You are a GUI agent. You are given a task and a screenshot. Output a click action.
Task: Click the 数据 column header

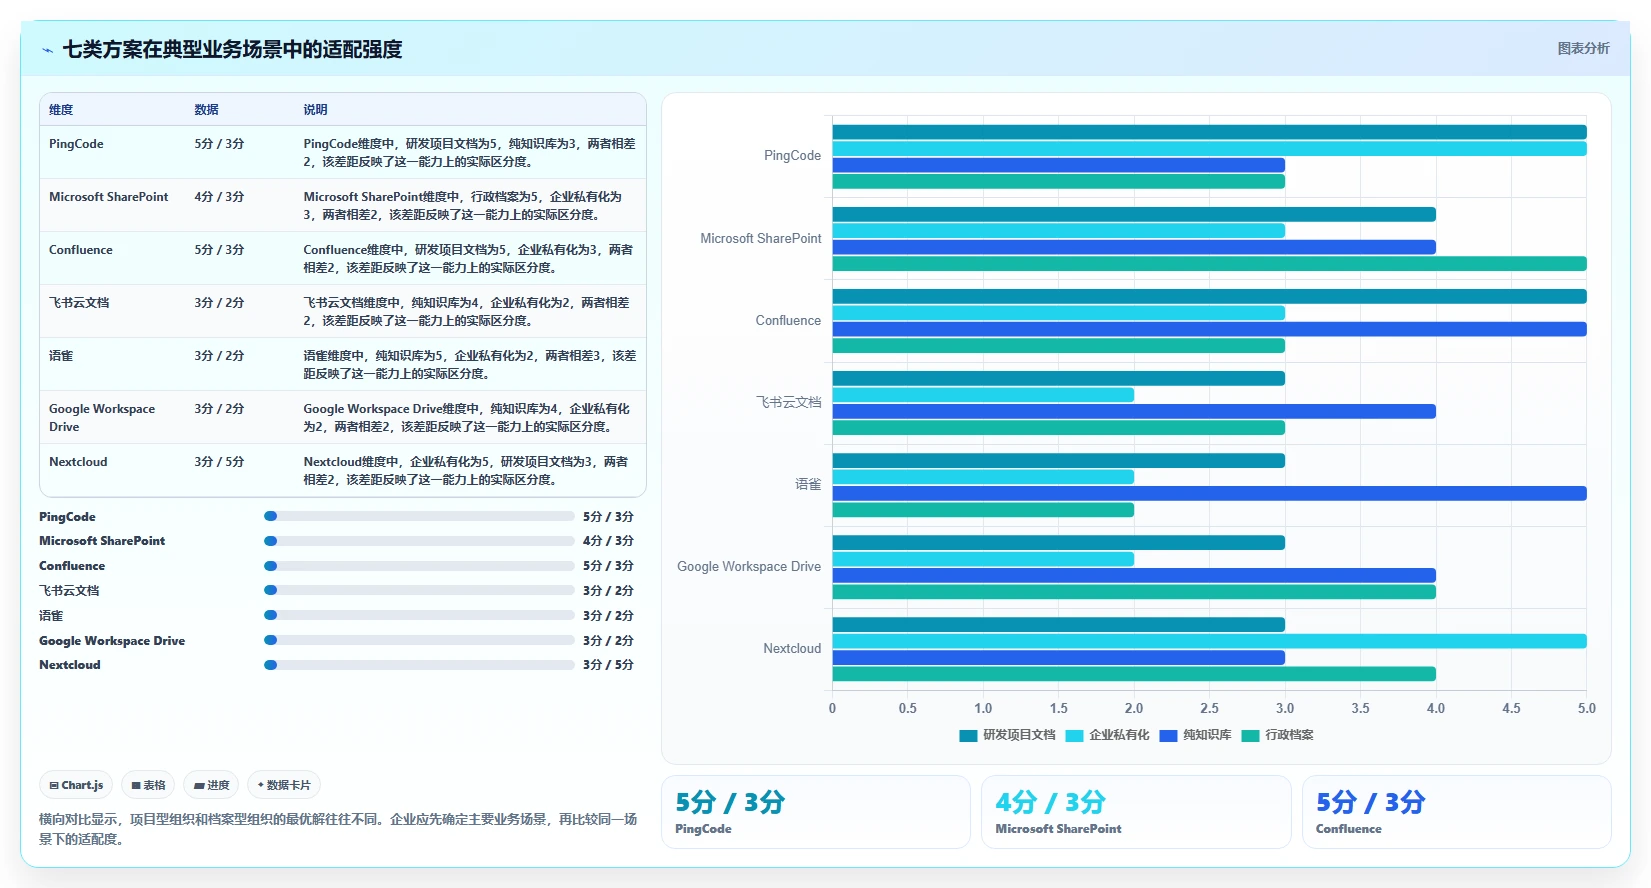207,110
